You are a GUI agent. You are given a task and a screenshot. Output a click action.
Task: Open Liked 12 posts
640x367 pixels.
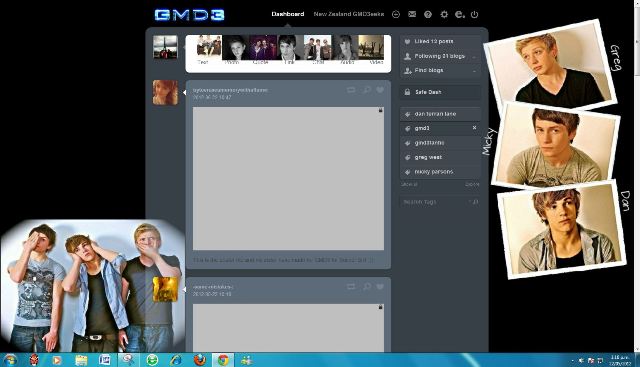click(440, 42)
